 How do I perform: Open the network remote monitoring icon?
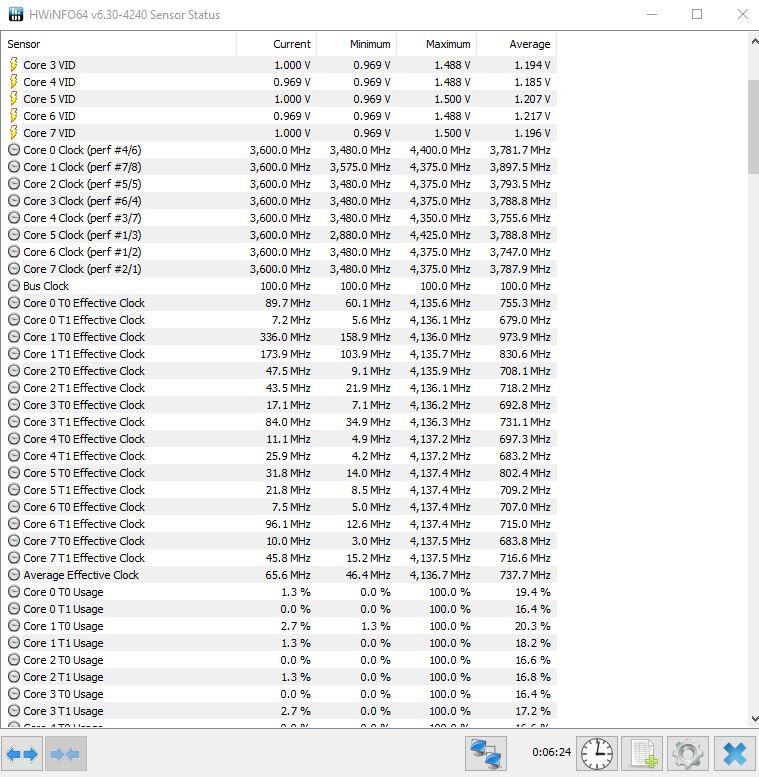(486, 754)
